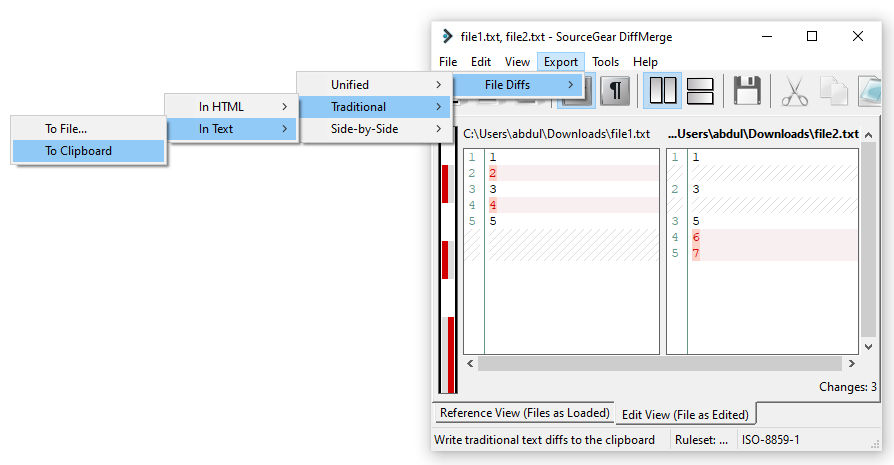The image size is (894, 465).
Task: Choose the Side-by-Side diff format entry
Action: [374, 129]
